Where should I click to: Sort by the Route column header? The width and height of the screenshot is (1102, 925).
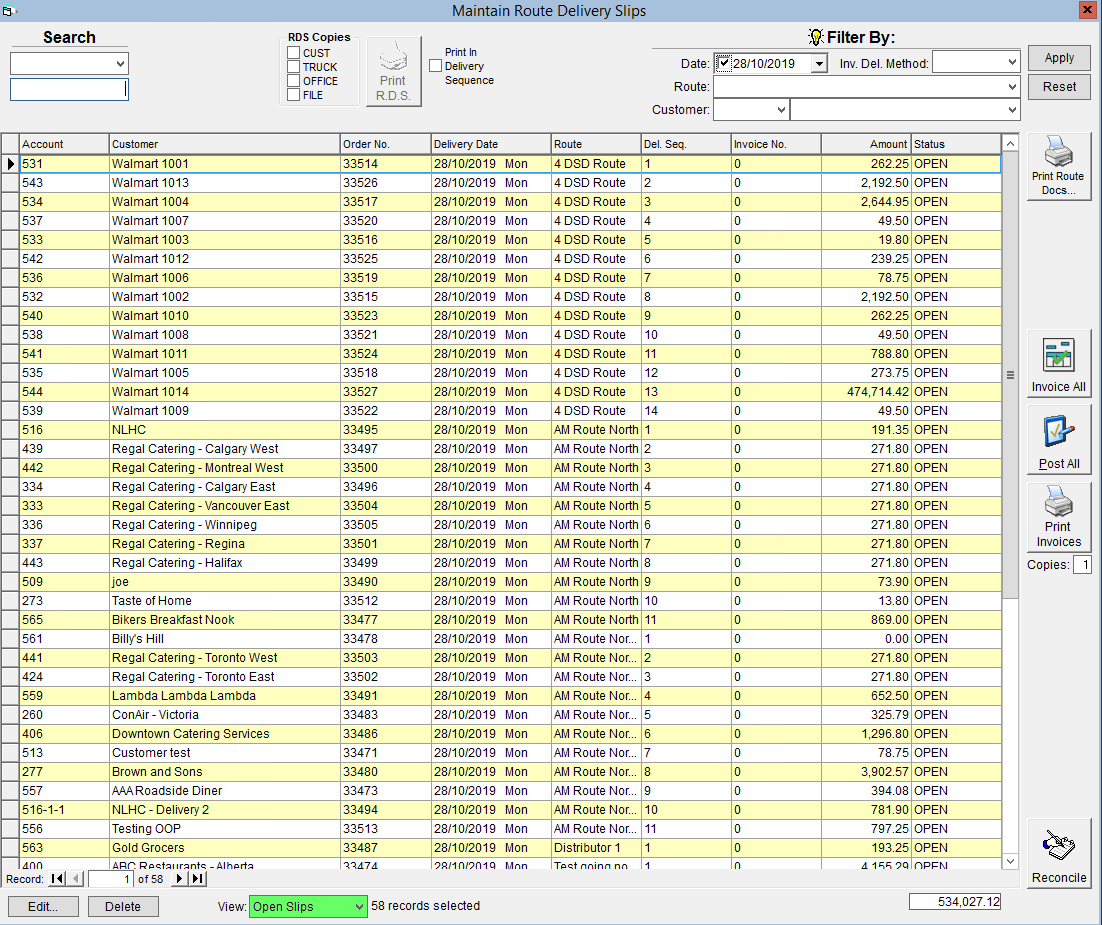pos(596,144)
